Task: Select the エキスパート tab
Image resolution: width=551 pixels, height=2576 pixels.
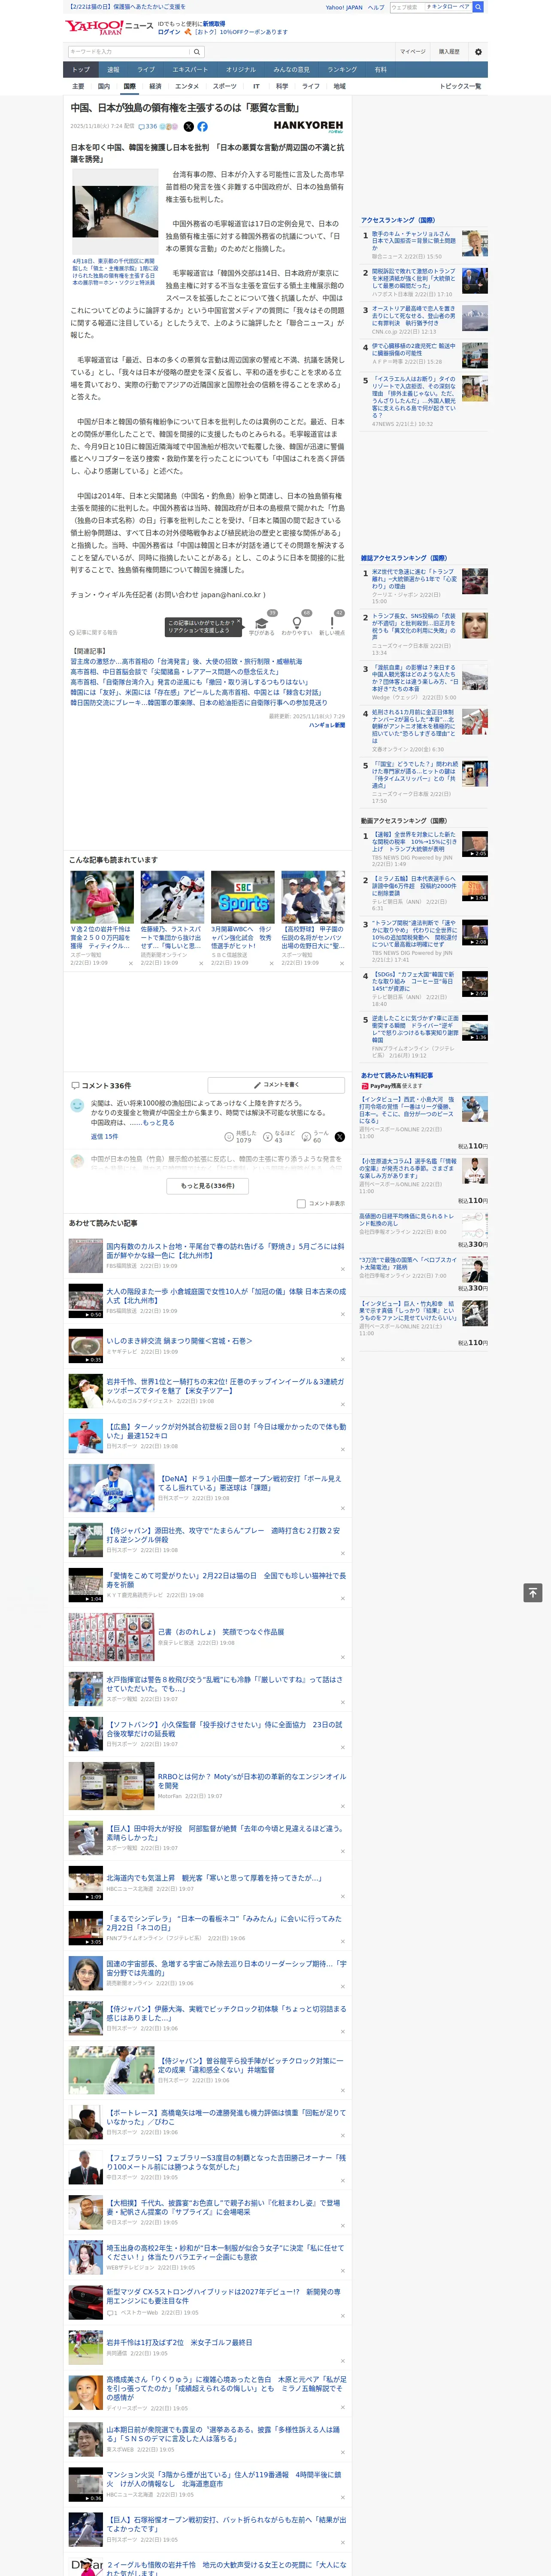Action: point(190,70)
